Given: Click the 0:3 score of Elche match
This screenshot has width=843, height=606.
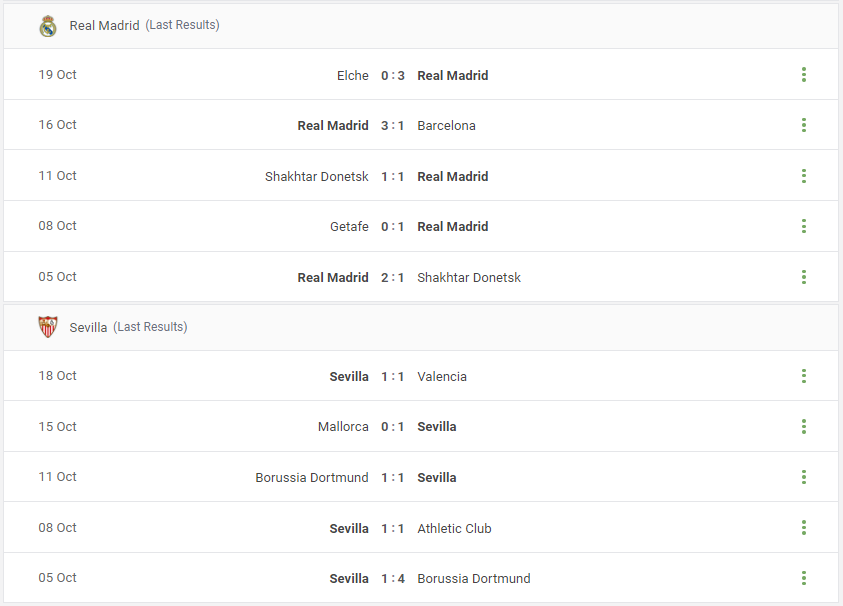Looking at the screenshot, I should click(392, 76).
